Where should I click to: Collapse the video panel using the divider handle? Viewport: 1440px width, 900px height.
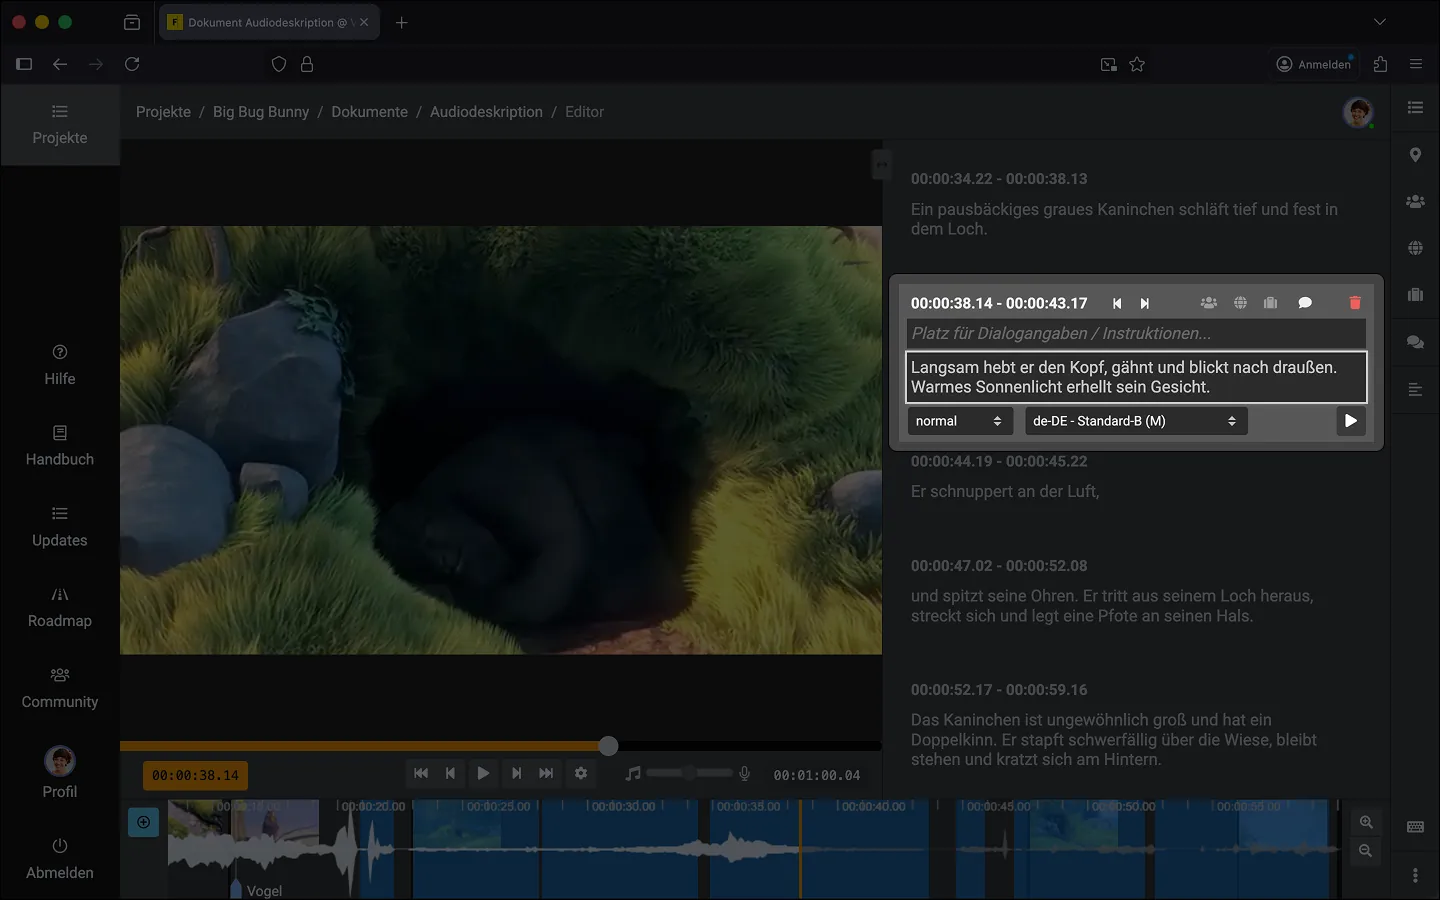882,164
